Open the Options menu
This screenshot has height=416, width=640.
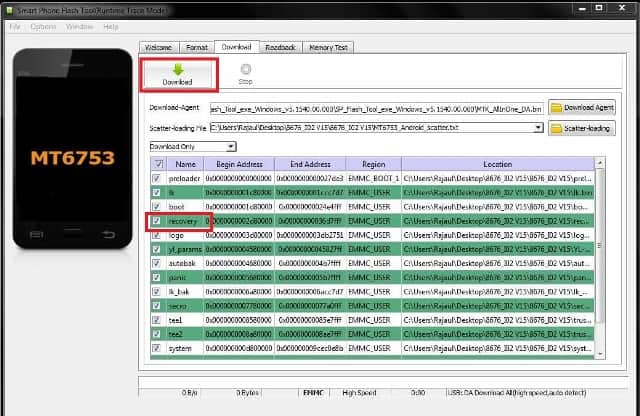pos(43,27)
